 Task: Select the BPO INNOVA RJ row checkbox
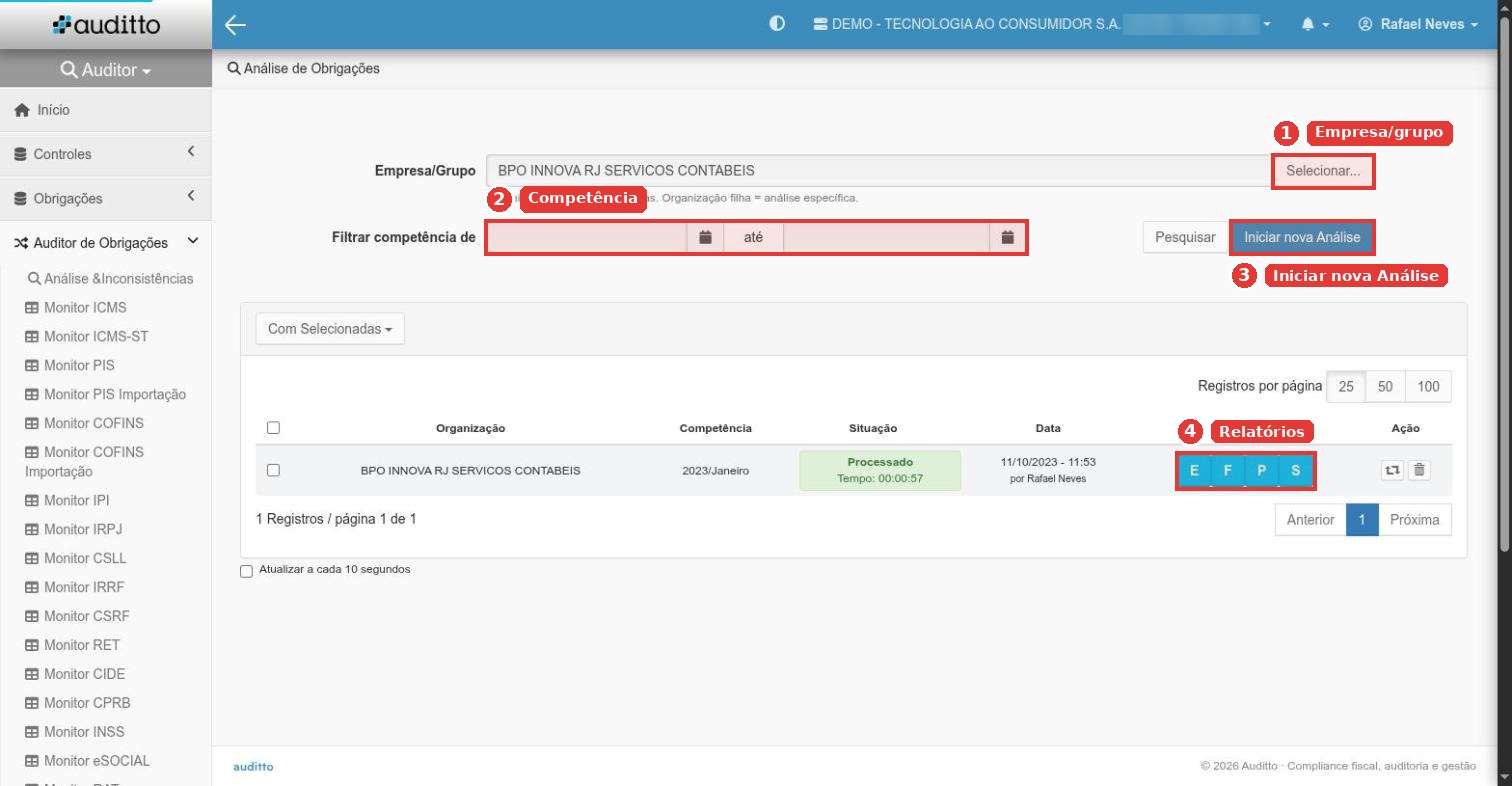pos(273,470)
